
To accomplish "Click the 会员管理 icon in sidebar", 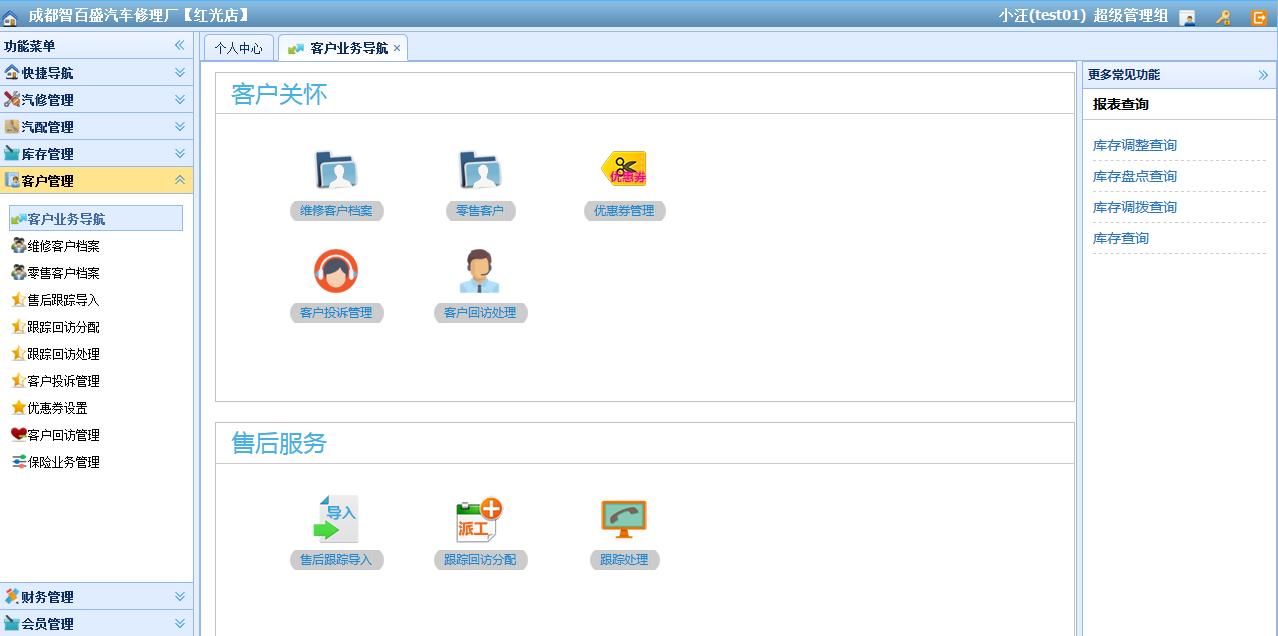I will pos(12,623).
